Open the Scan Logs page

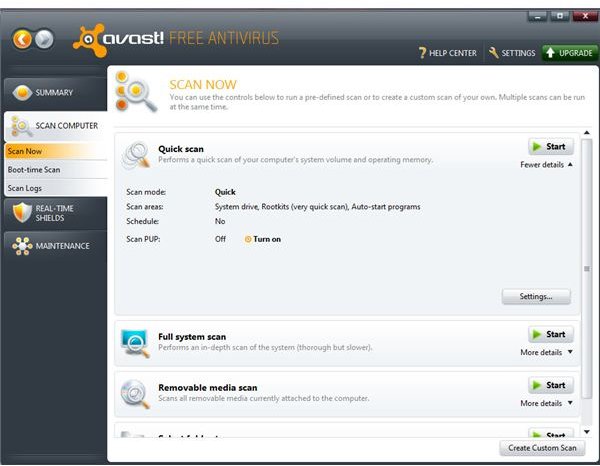coord(56,188)
